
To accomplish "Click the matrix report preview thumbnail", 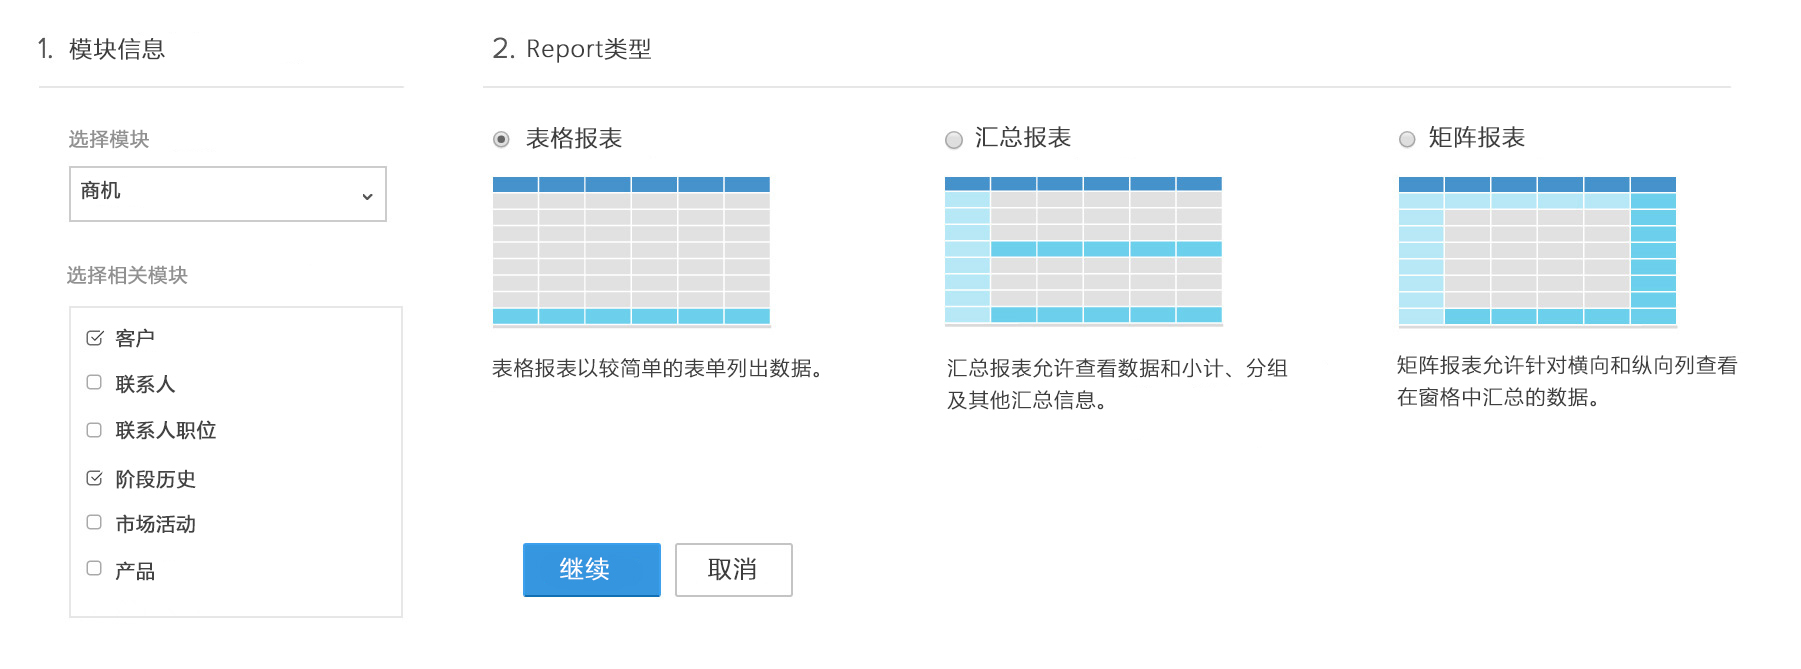I will click(x=1537, y=251).
